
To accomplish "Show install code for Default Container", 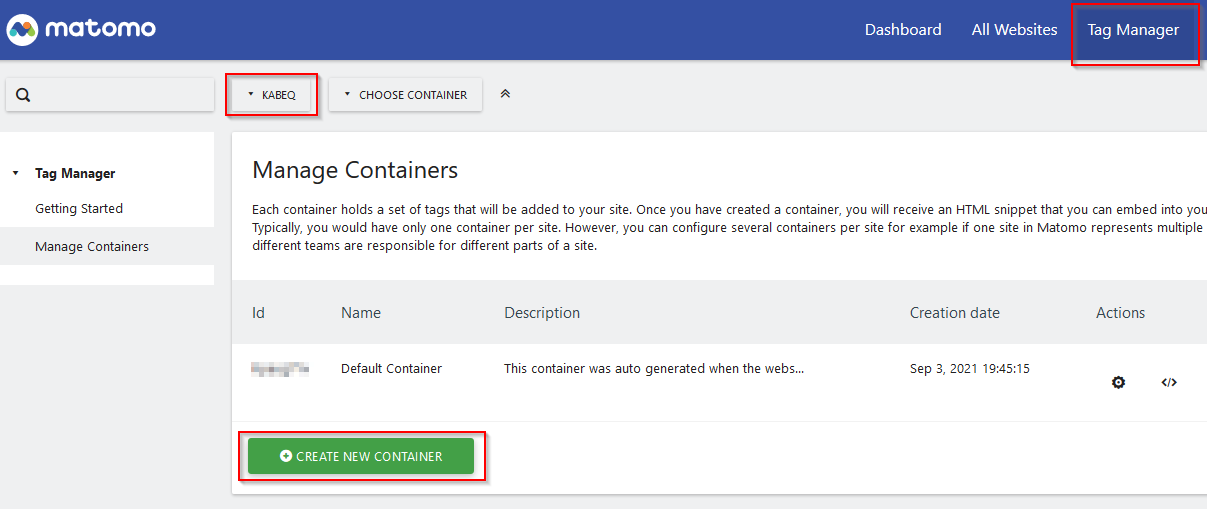I will click(1168, 382).
